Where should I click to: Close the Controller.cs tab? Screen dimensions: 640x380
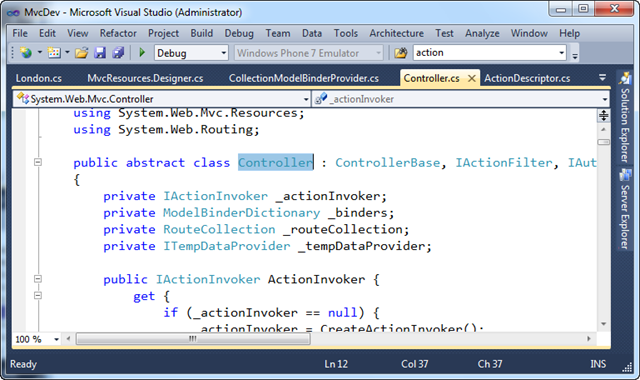pos(471,78)
